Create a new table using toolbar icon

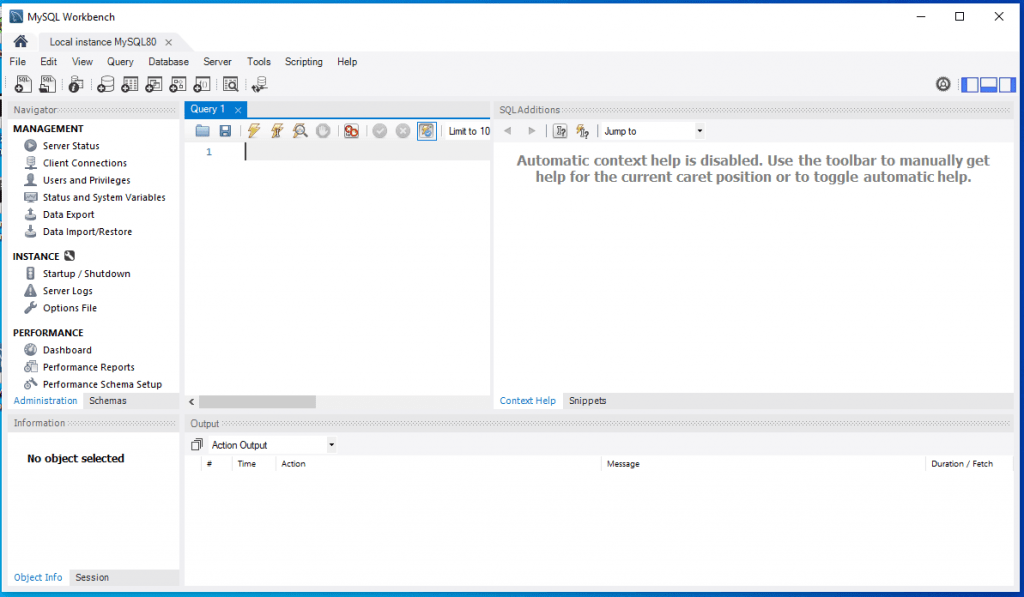(x=129, y=83)
